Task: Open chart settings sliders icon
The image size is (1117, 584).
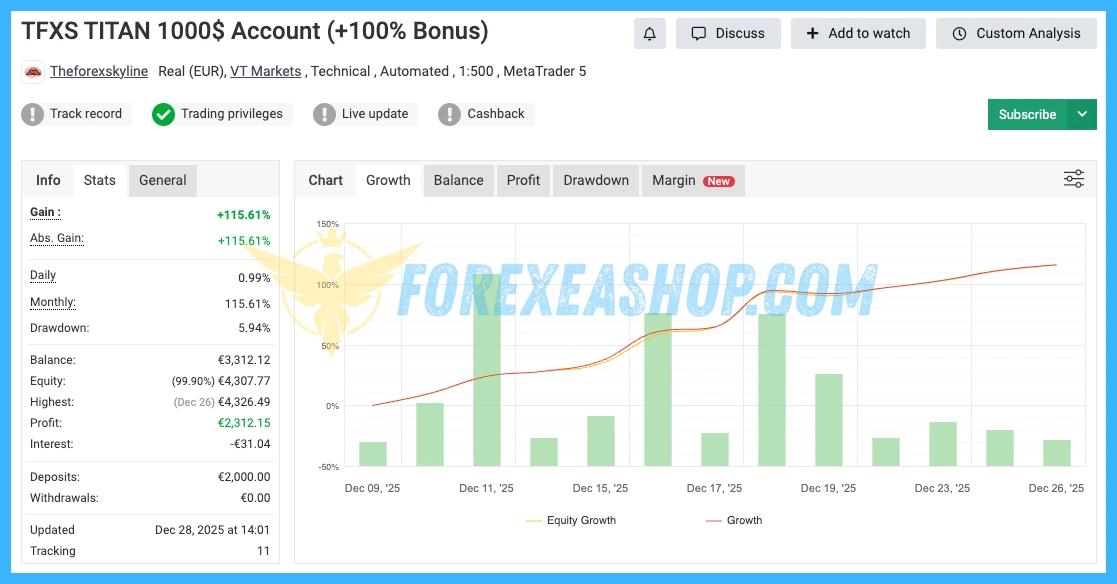Action: point(1073,179)
